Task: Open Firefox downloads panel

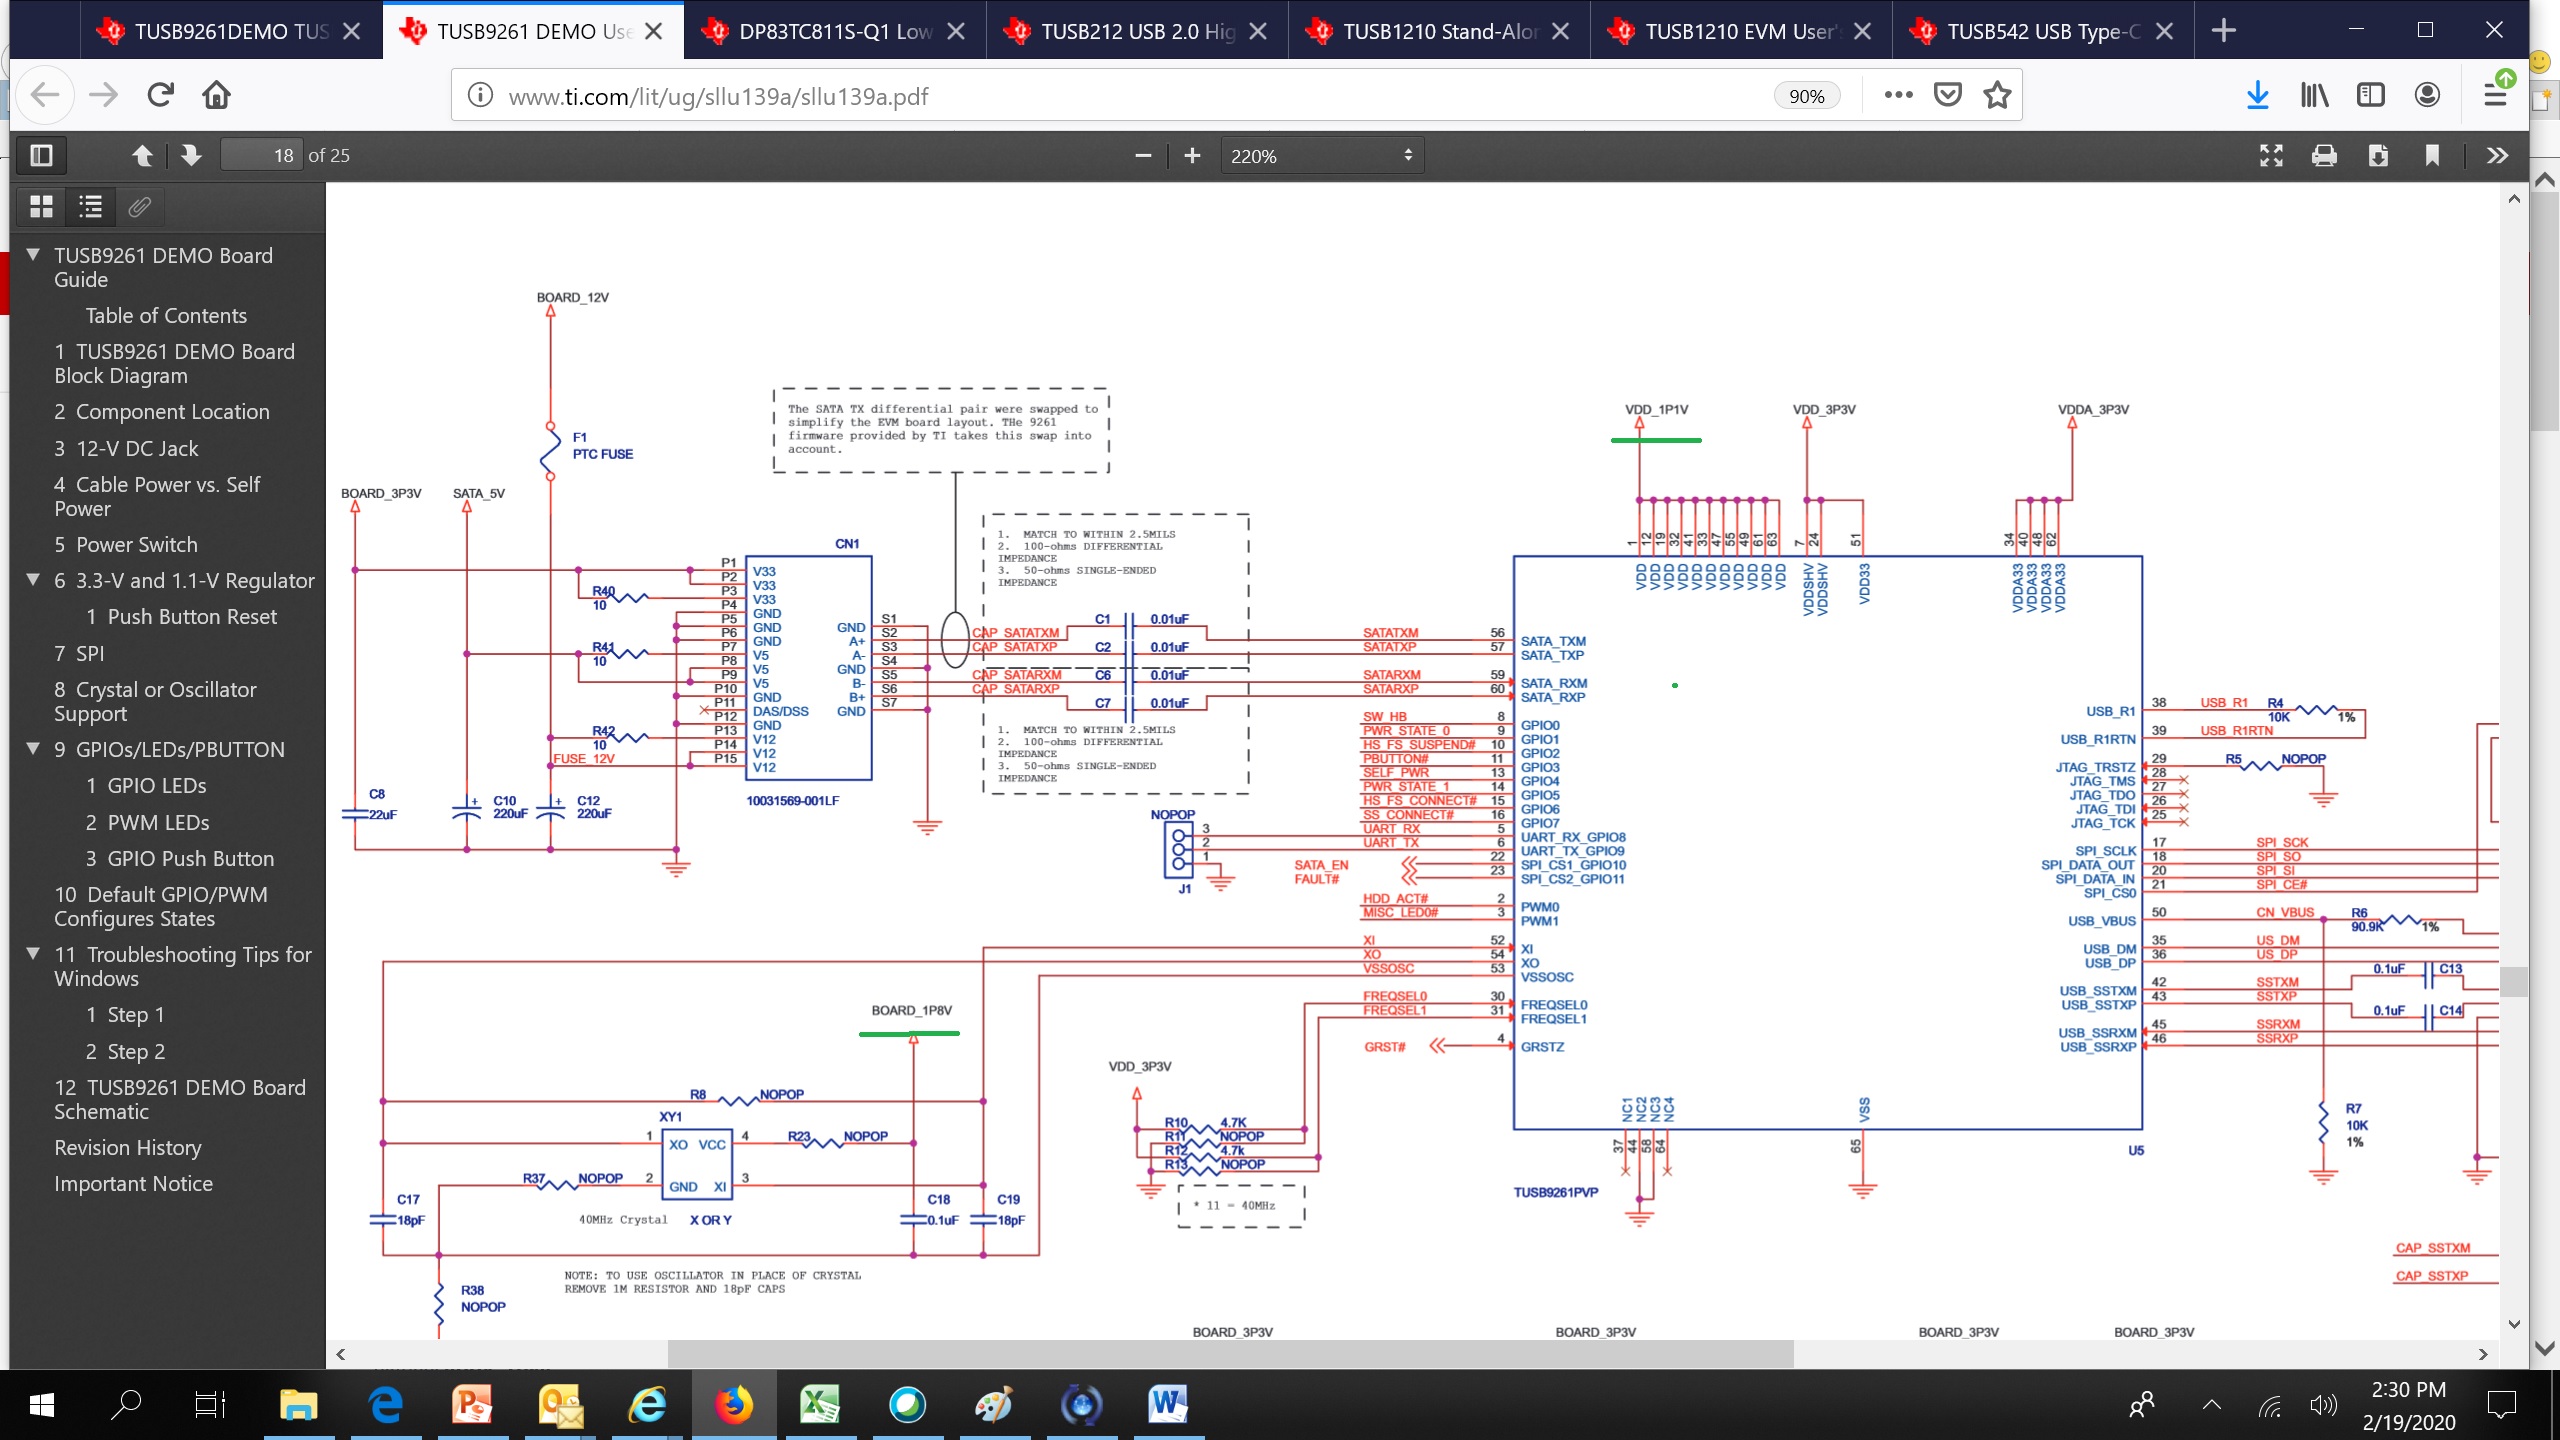Action: coord(2257,96)
